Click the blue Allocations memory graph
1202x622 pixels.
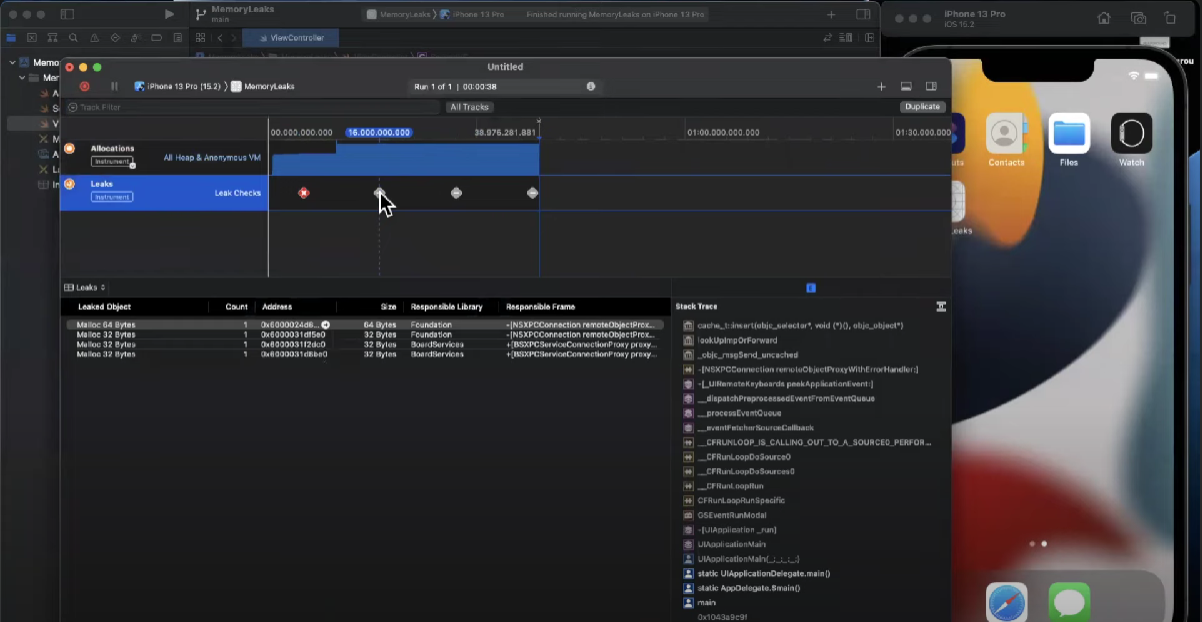pos(405,159)
